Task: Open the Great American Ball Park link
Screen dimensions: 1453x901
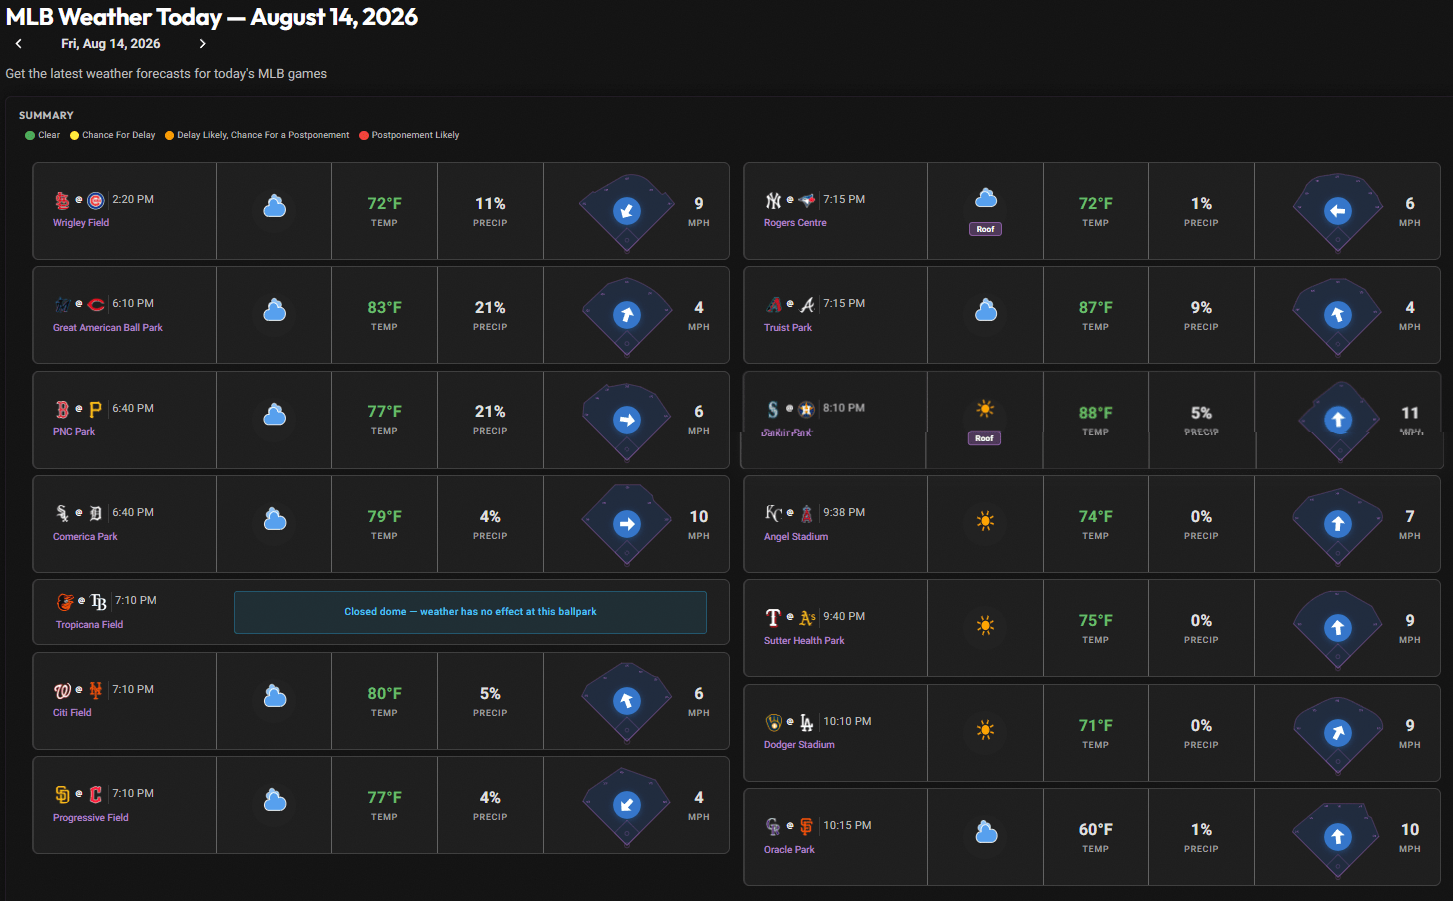Action: (x=108, y=328)
